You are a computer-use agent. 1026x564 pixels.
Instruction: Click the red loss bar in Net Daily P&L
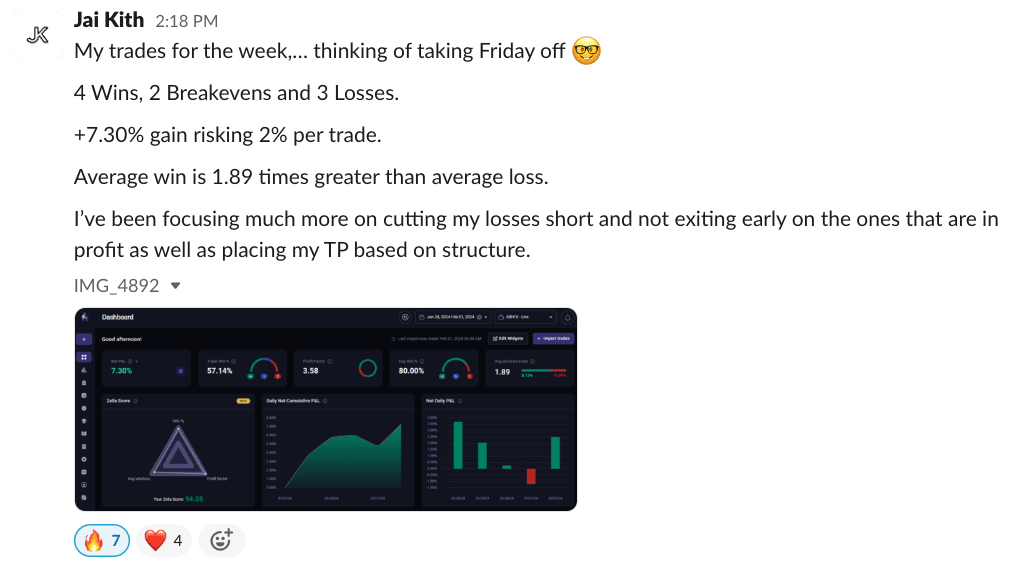pyautogui.click(x=531, y=475)
